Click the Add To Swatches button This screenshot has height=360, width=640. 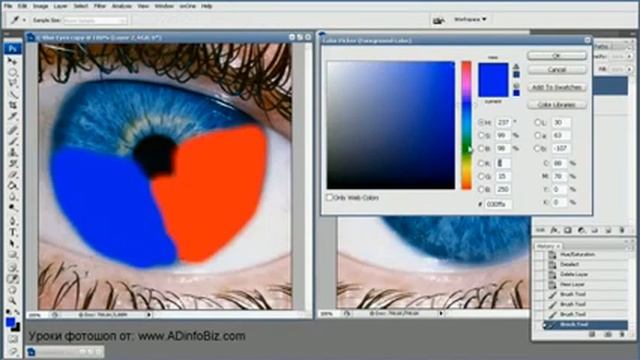point(557,87)
